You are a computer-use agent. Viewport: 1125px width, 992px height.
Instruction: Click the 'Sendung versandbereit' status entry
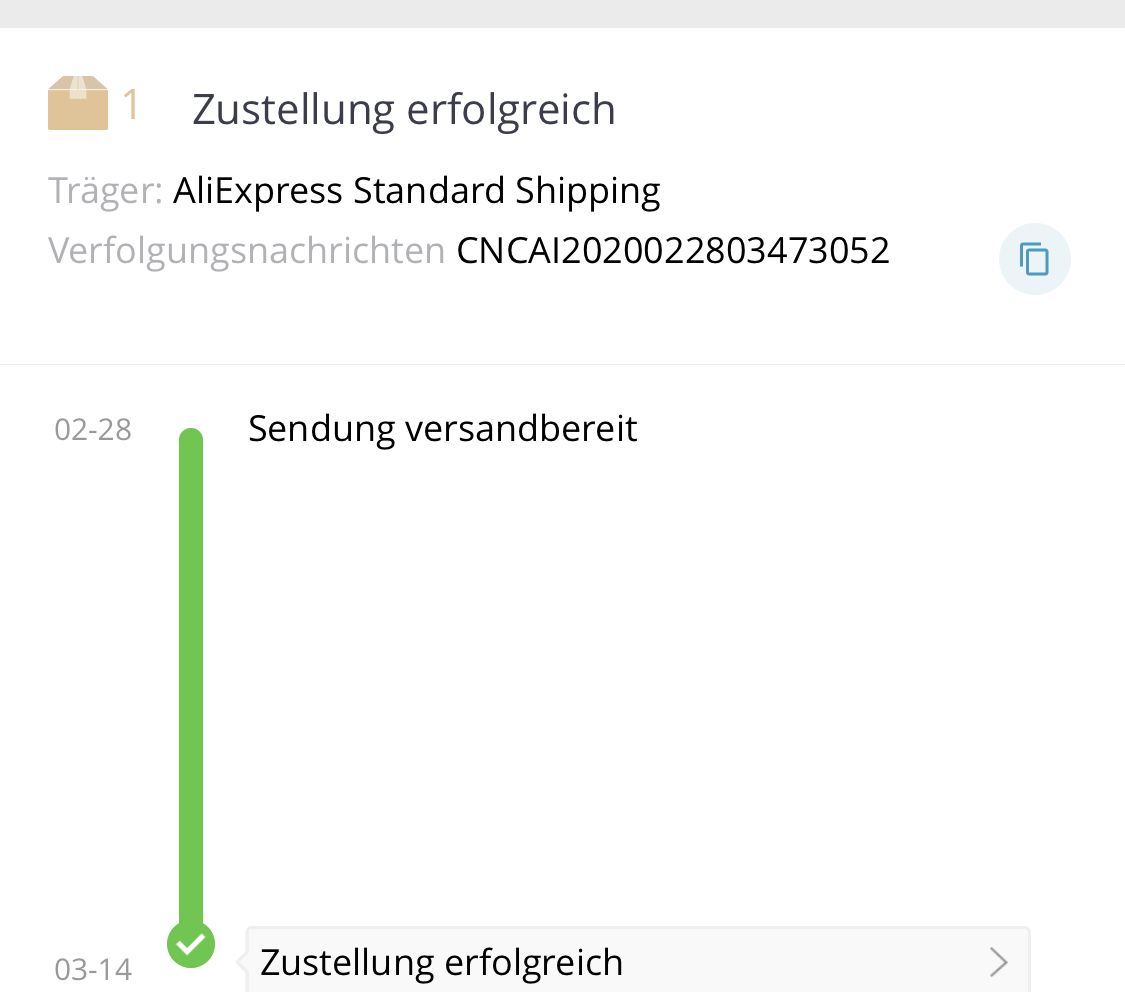442,429
